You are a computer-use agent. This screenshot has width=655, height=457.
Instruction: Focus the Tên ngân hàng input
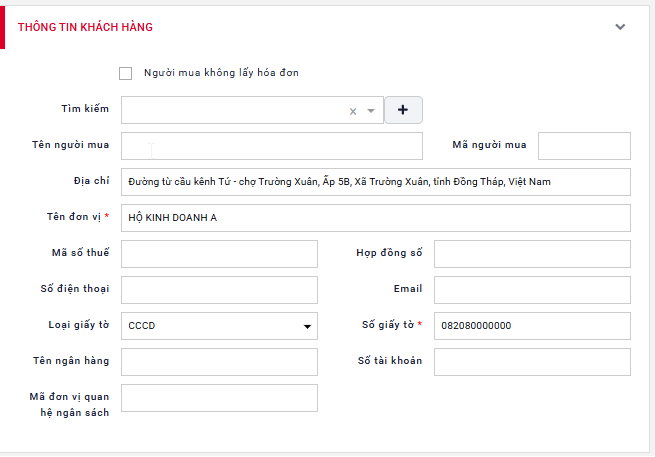[x=219, y=362]
